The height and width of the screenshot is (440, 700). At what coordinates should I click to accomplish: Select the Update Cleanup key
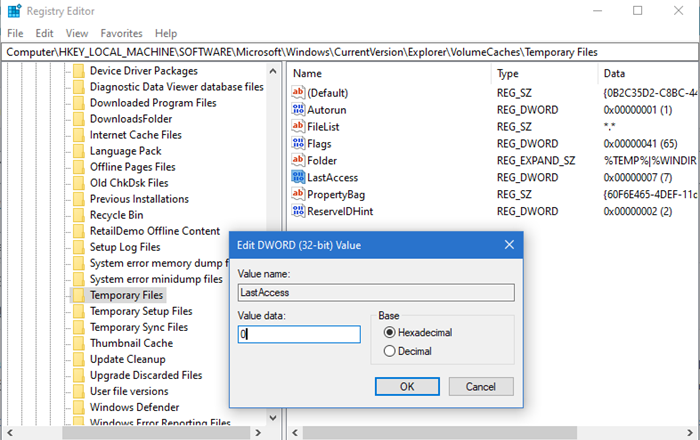(x=128, y=360)
